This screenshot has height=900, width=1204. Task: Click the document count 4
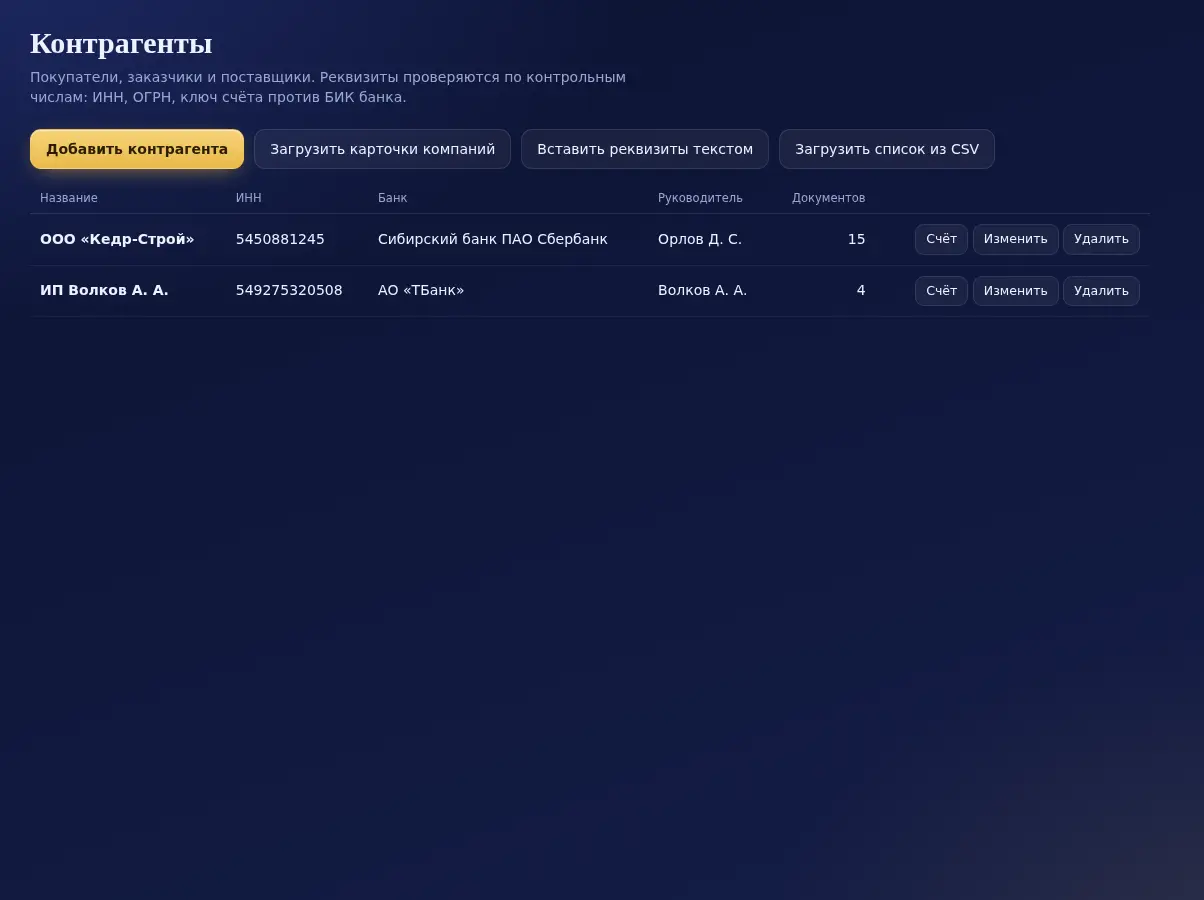click(861, 290)
